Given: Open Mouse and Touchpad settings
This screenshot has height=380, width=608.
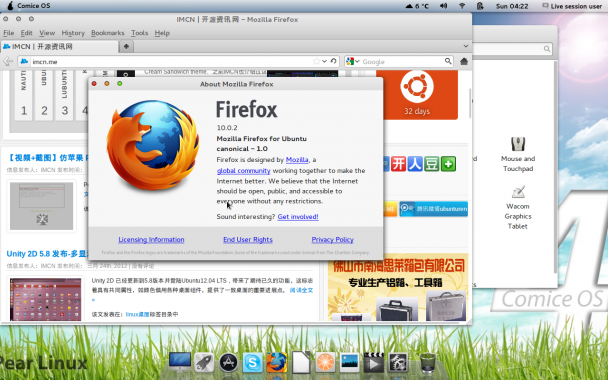Looking at the screenshot, I should pos(518,154).
